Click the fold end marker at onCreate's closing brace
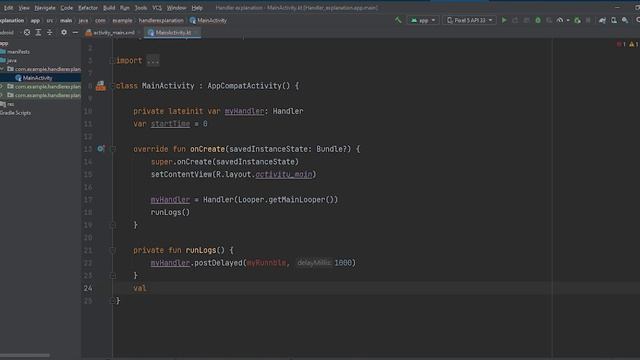The height and width of the screenshot is (360, 640). click(113, 225)
